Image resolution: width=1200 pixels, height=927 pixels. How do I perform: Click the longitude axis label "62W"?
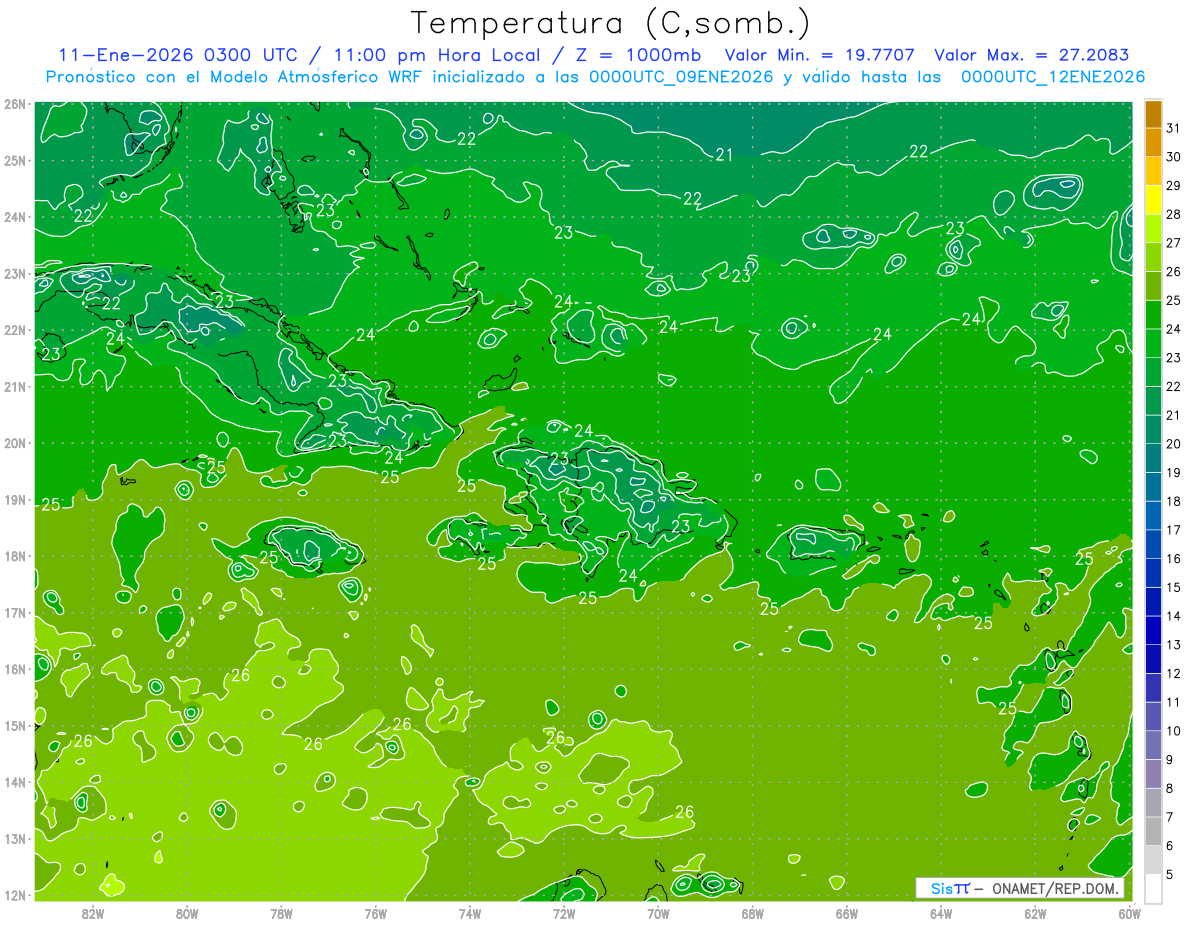pyautogui.click(x=1035, y=914)
